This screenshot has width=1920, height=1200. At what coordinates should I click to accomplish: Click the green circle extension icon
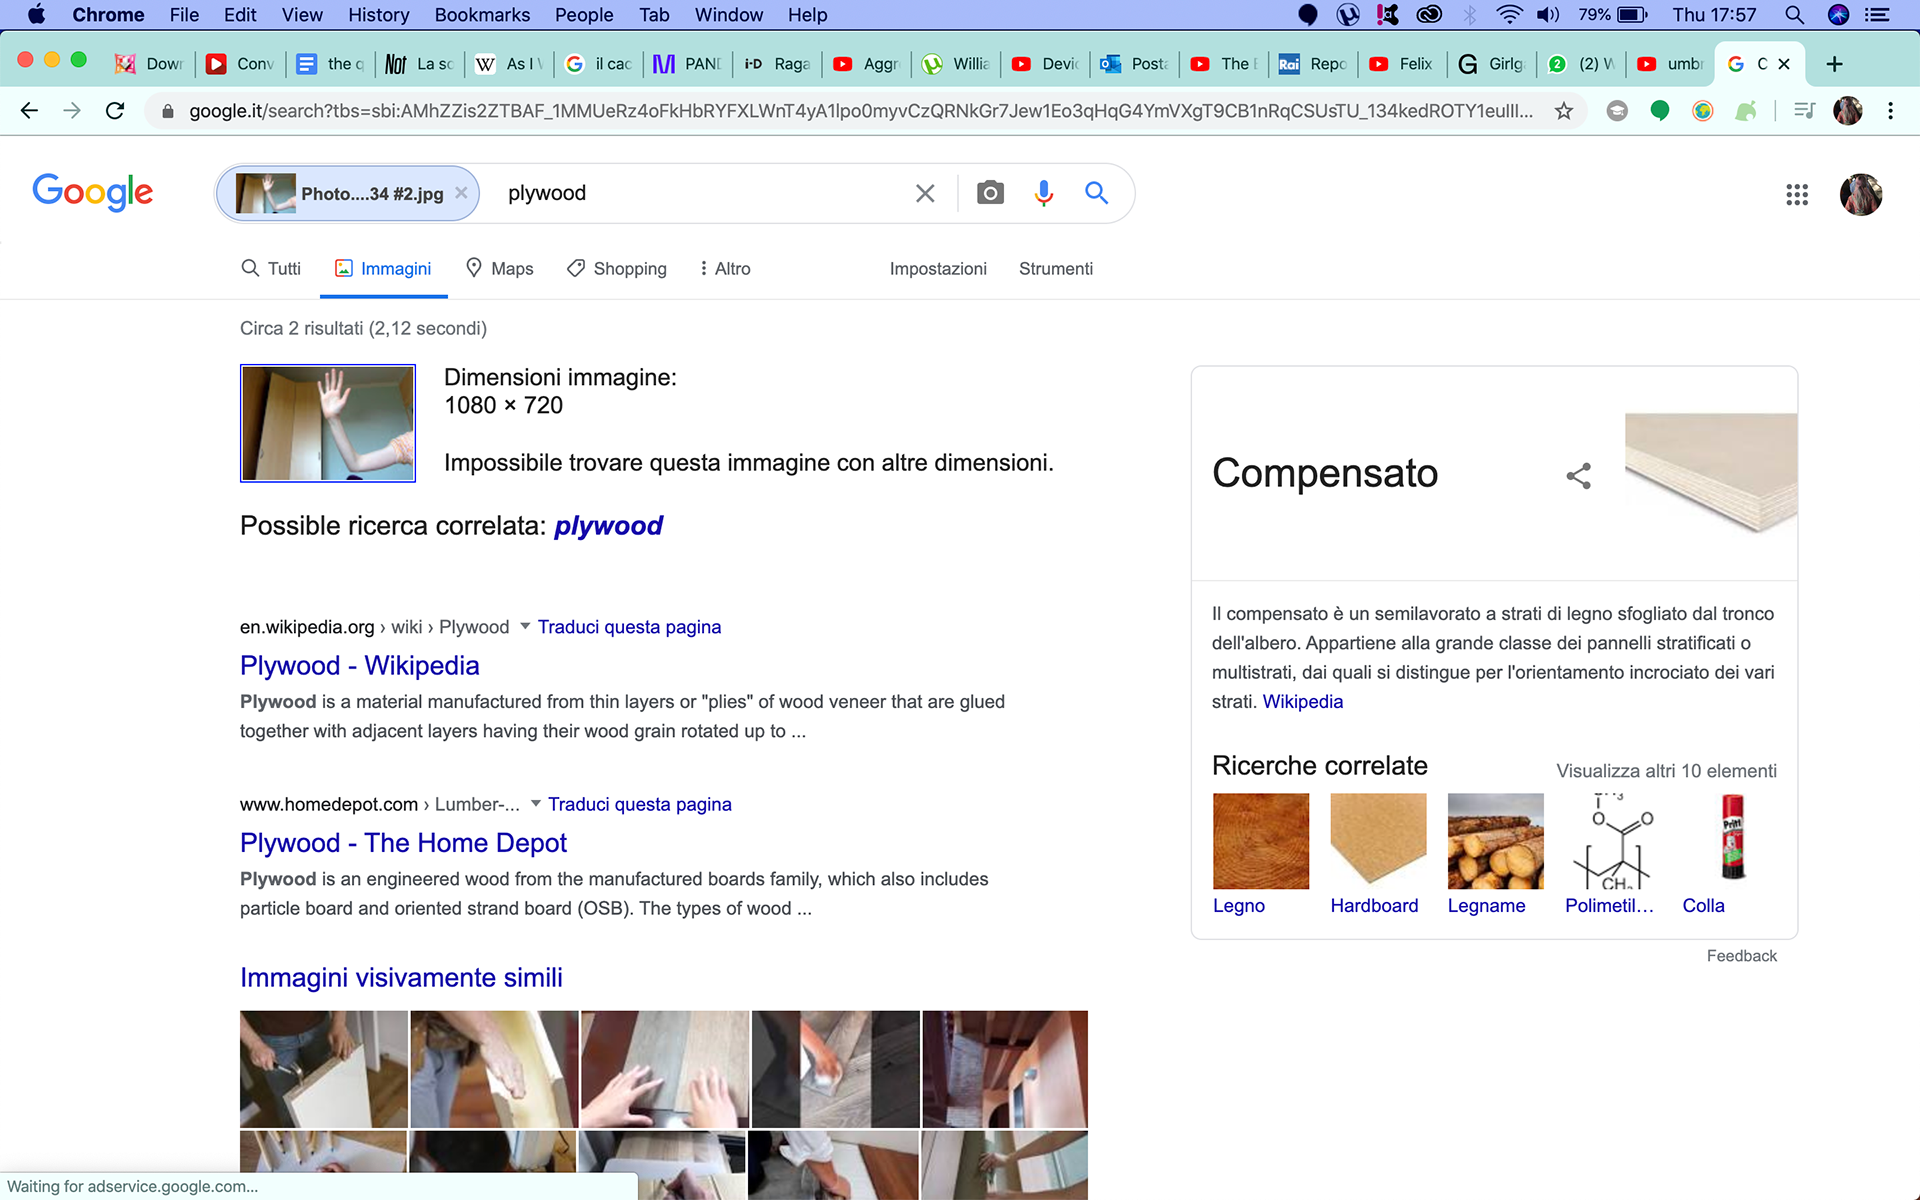pyautogui.click(x=1660, y=111)
